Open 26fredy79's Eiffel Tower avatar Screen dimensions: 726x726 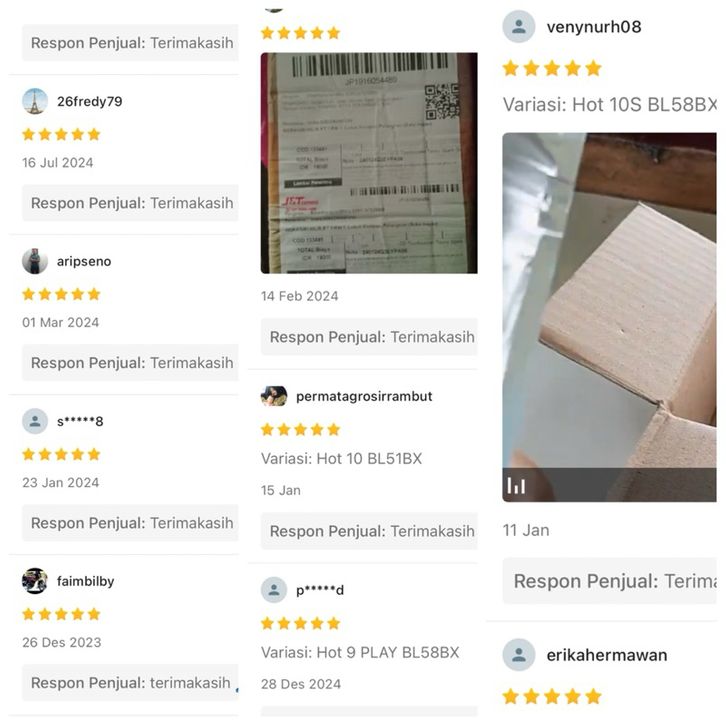coord(35,101)
